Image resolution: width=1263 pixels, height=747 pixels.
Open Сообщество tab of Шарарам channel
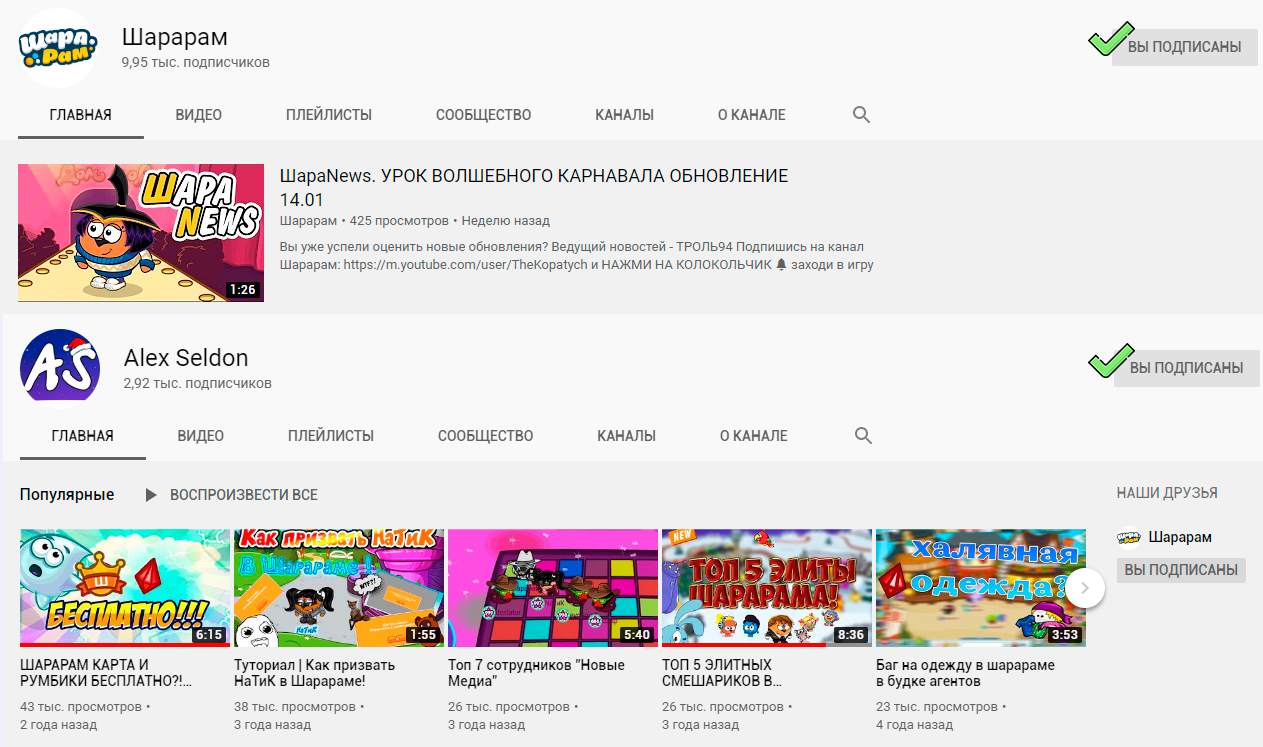coord(483,115)
